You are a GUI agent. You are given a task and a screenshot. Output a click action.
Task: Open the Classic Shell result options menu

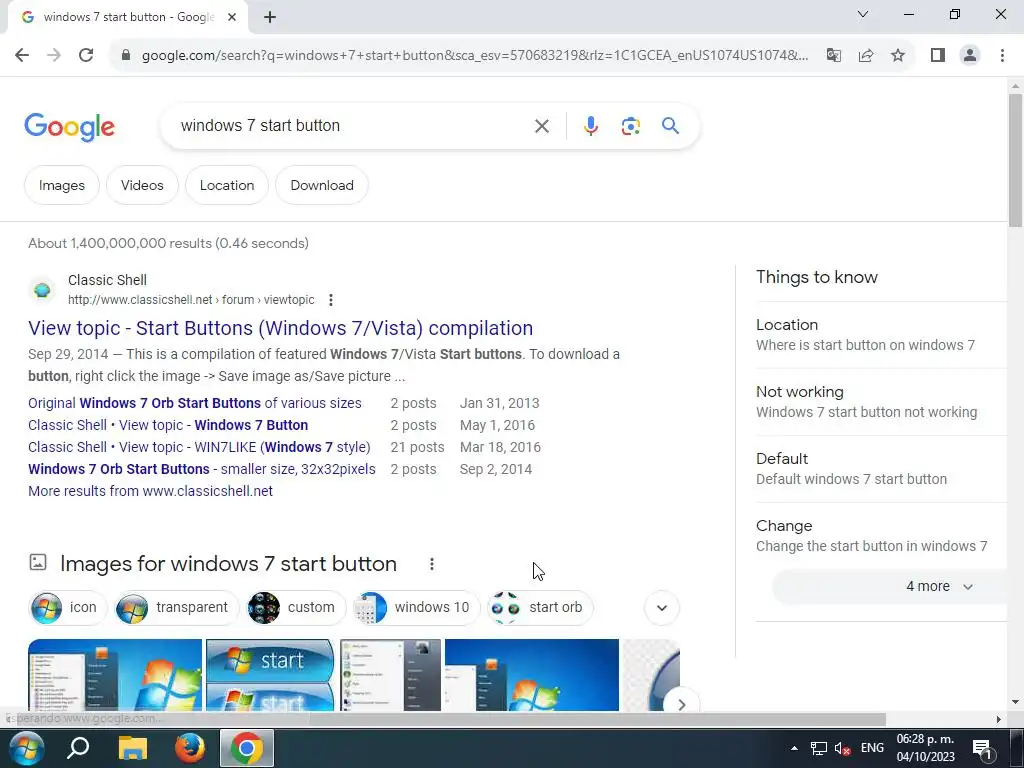pos(331,300)
